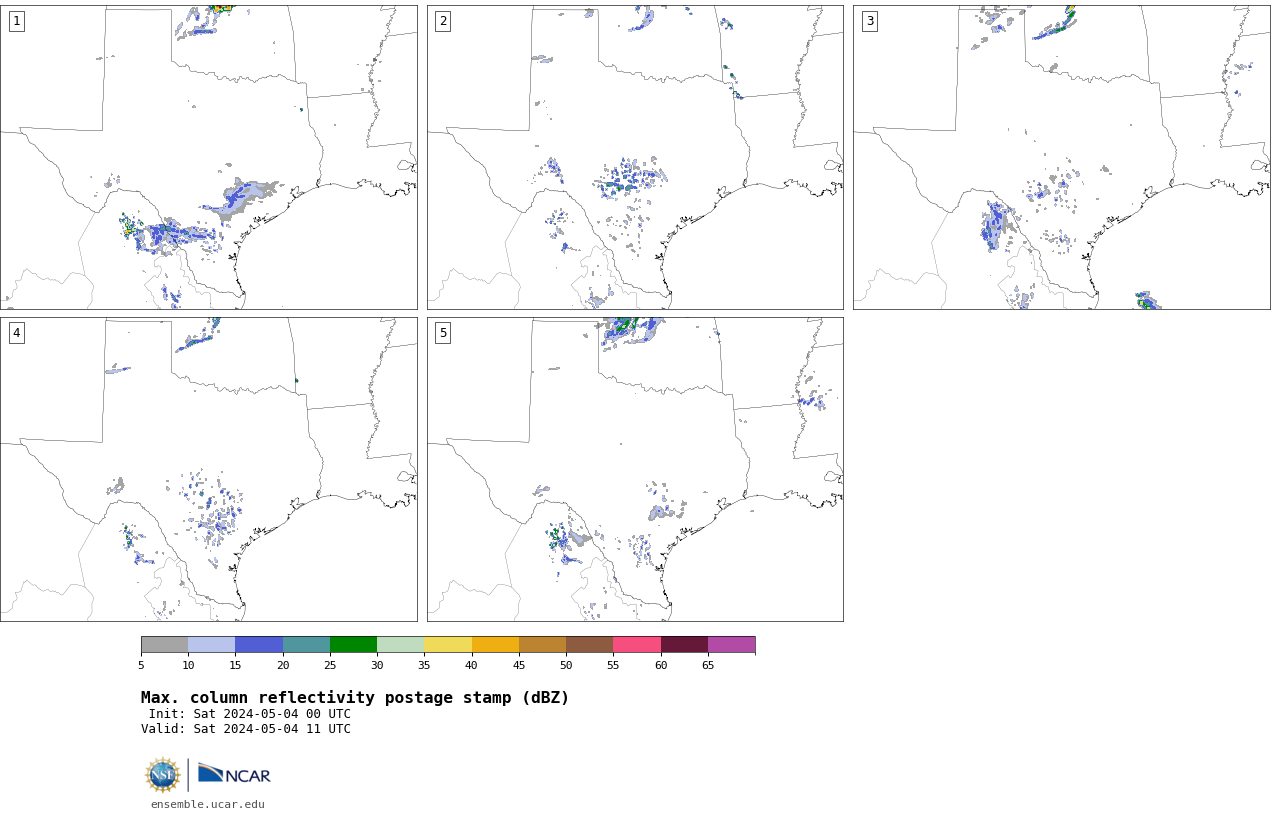Screen dimensions: 1280x815
Task: Click the orange 40-45 dBZ swatch
Action: pos(495,644)
